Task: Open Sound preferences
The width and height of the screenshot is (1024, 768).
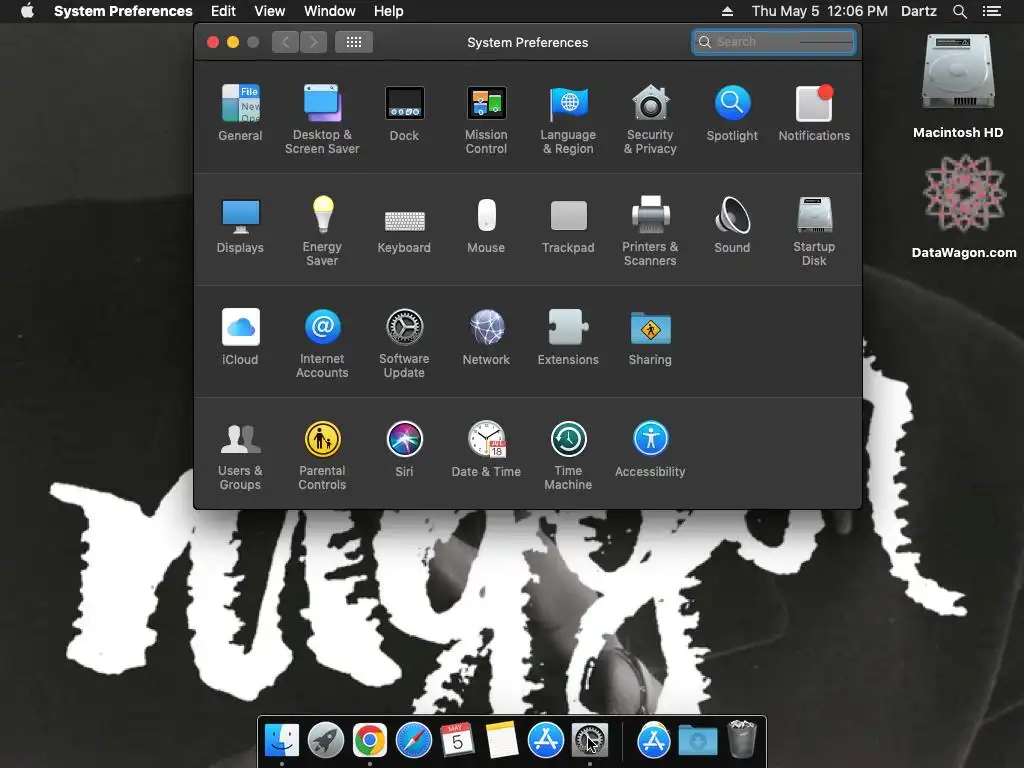Action: coord(732,225)
